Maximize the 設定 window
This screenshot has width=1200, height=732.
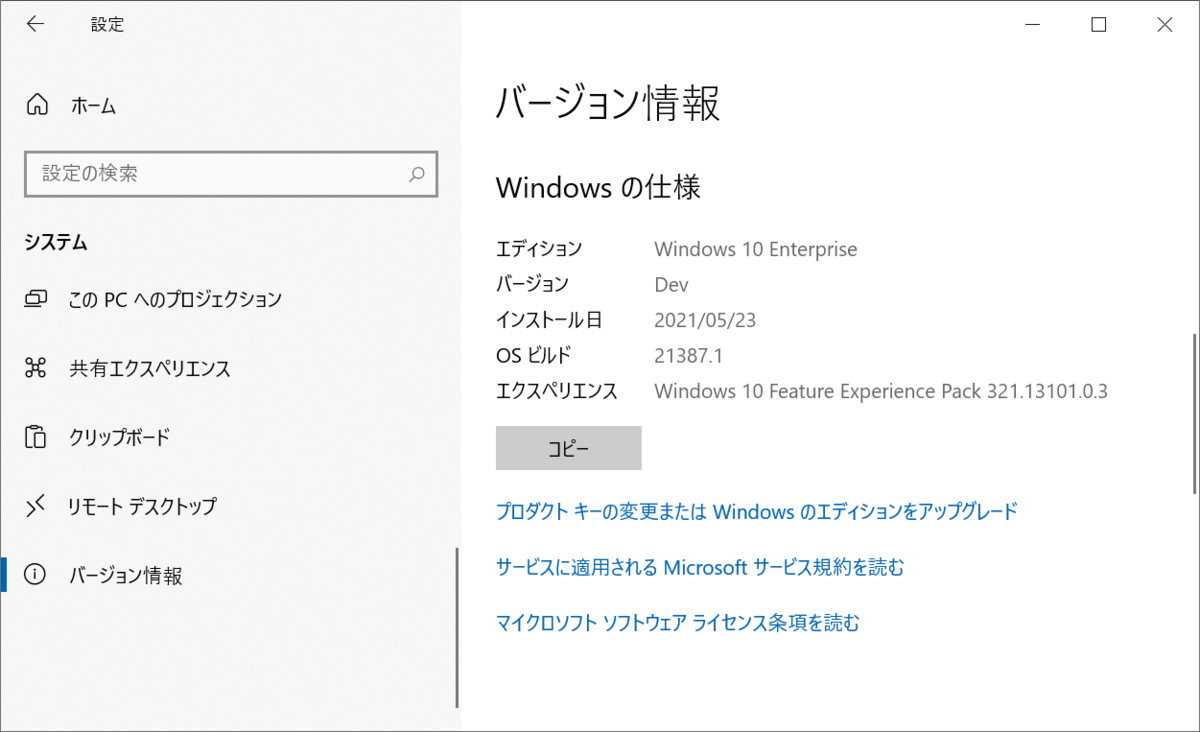[1098, 25]
